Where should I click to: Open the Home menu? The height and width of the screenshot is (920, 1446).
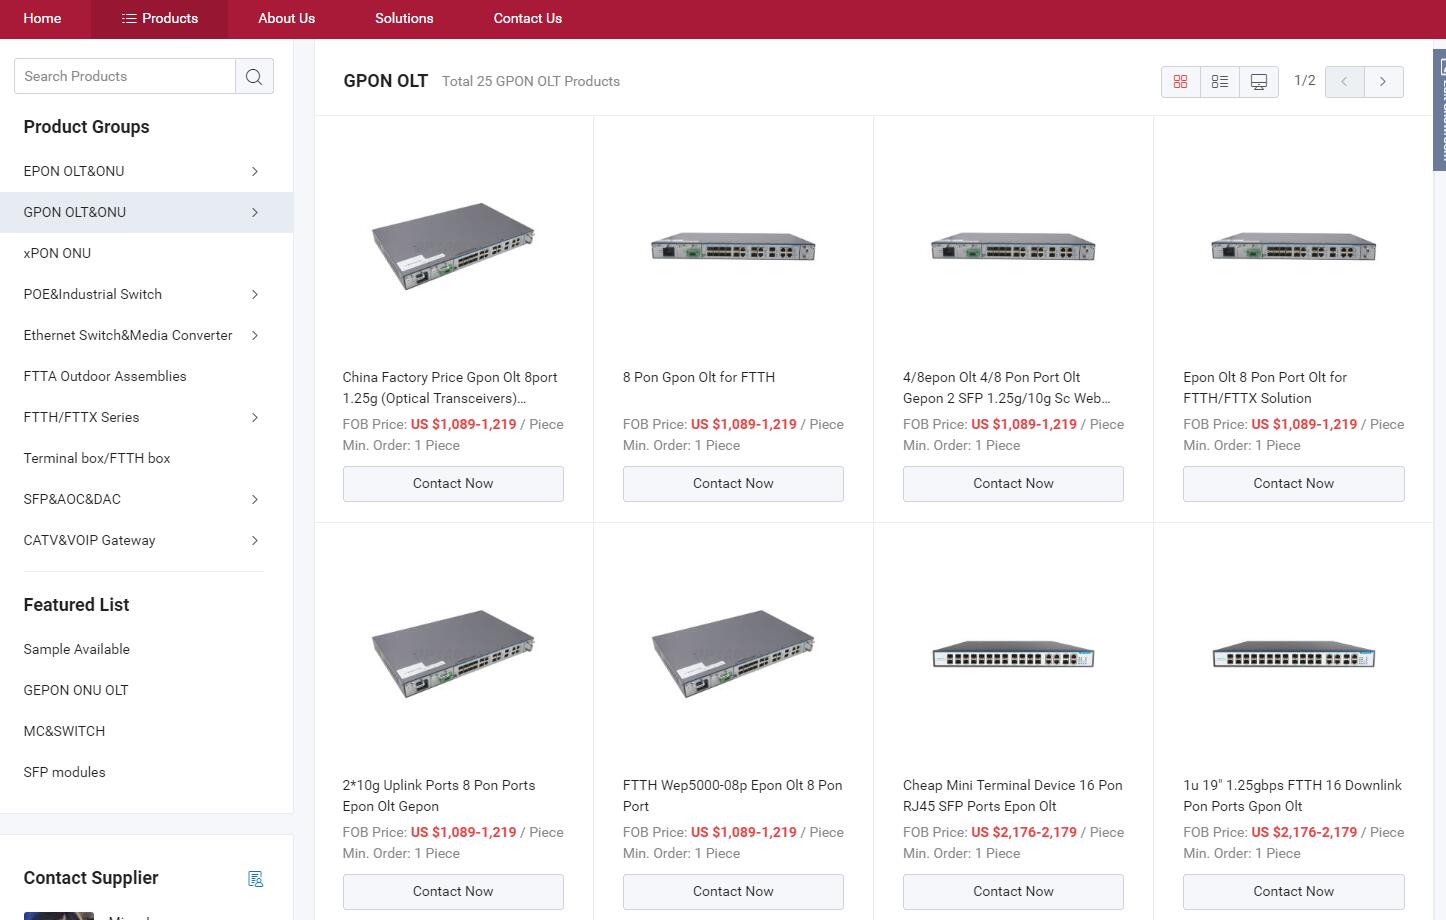(42, 18)
